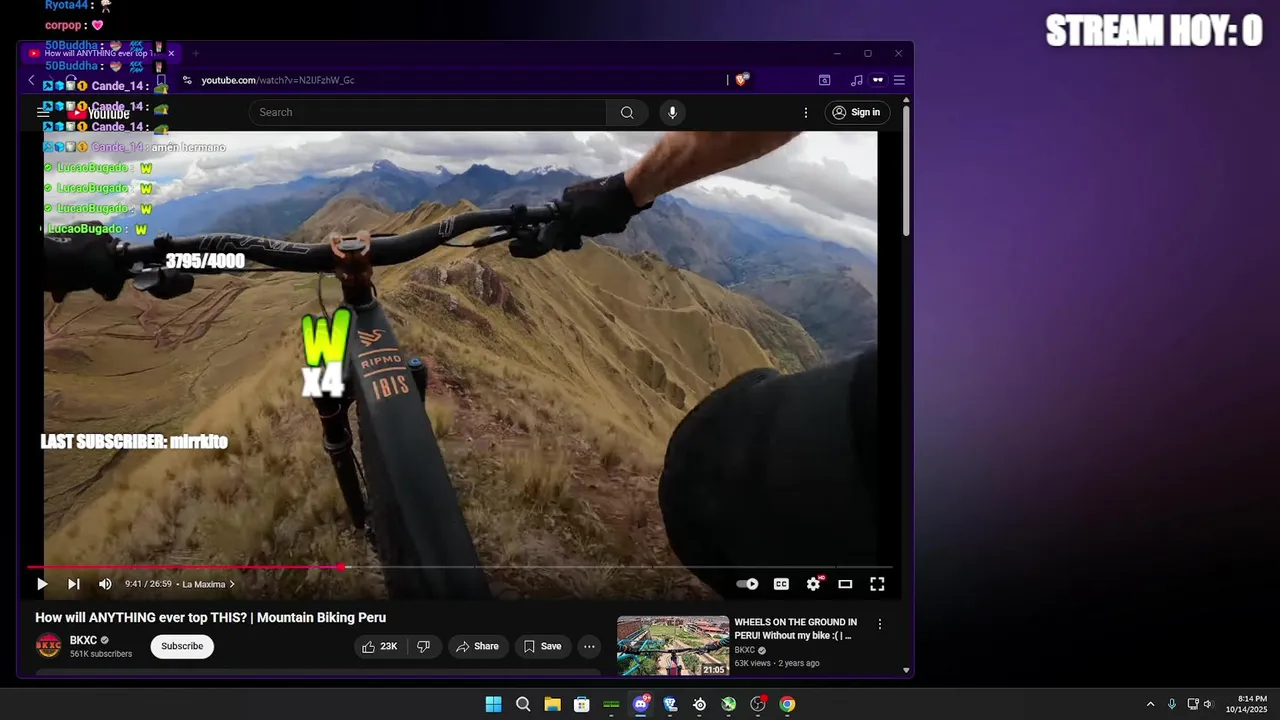Open Wheels on the Ground video thumbnail
The height and width of the screenshot is (720, 1280).
click(673, 646)
